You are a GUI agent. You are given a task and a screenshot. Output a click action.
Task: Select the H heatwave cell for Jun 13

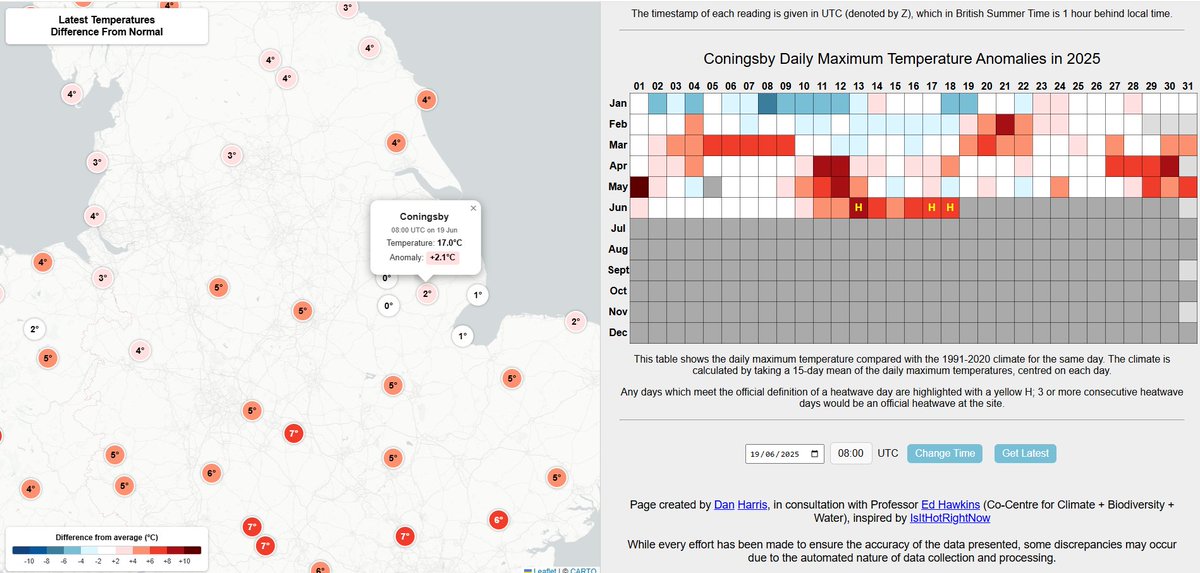point(858,207)
